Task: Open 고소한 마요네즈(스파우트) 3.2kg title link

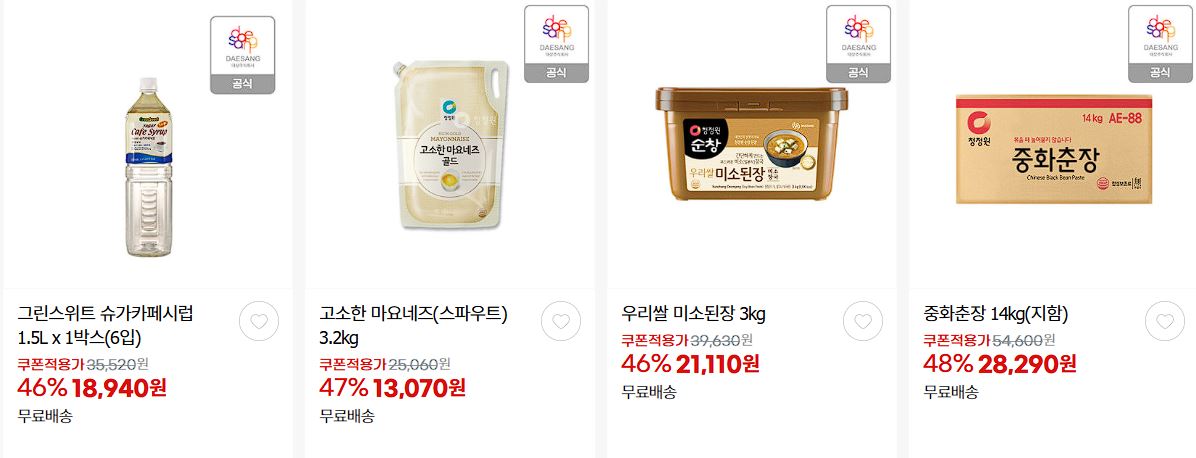Action: click(x=413, y=325)
